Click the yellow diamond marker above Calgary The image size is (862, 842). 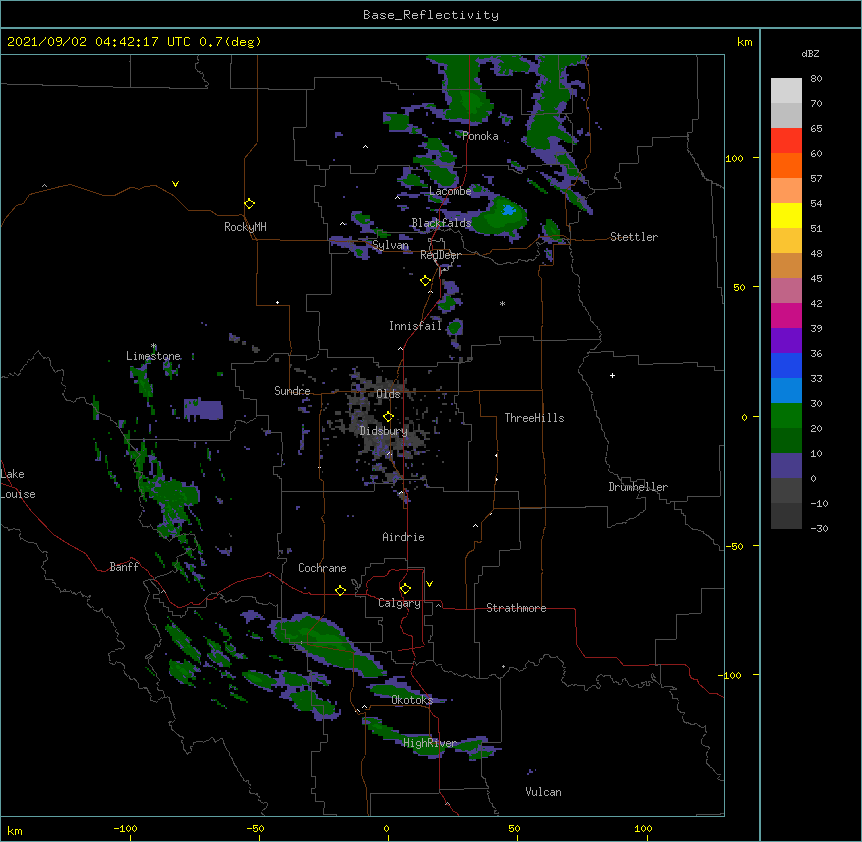pos(405,589)
